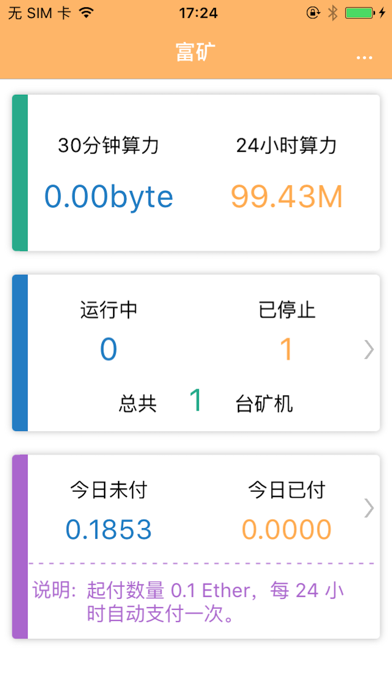Tap the 24小时算力 value 99.43M
Screen dimensions: 392x696
(x=287, y=197)
